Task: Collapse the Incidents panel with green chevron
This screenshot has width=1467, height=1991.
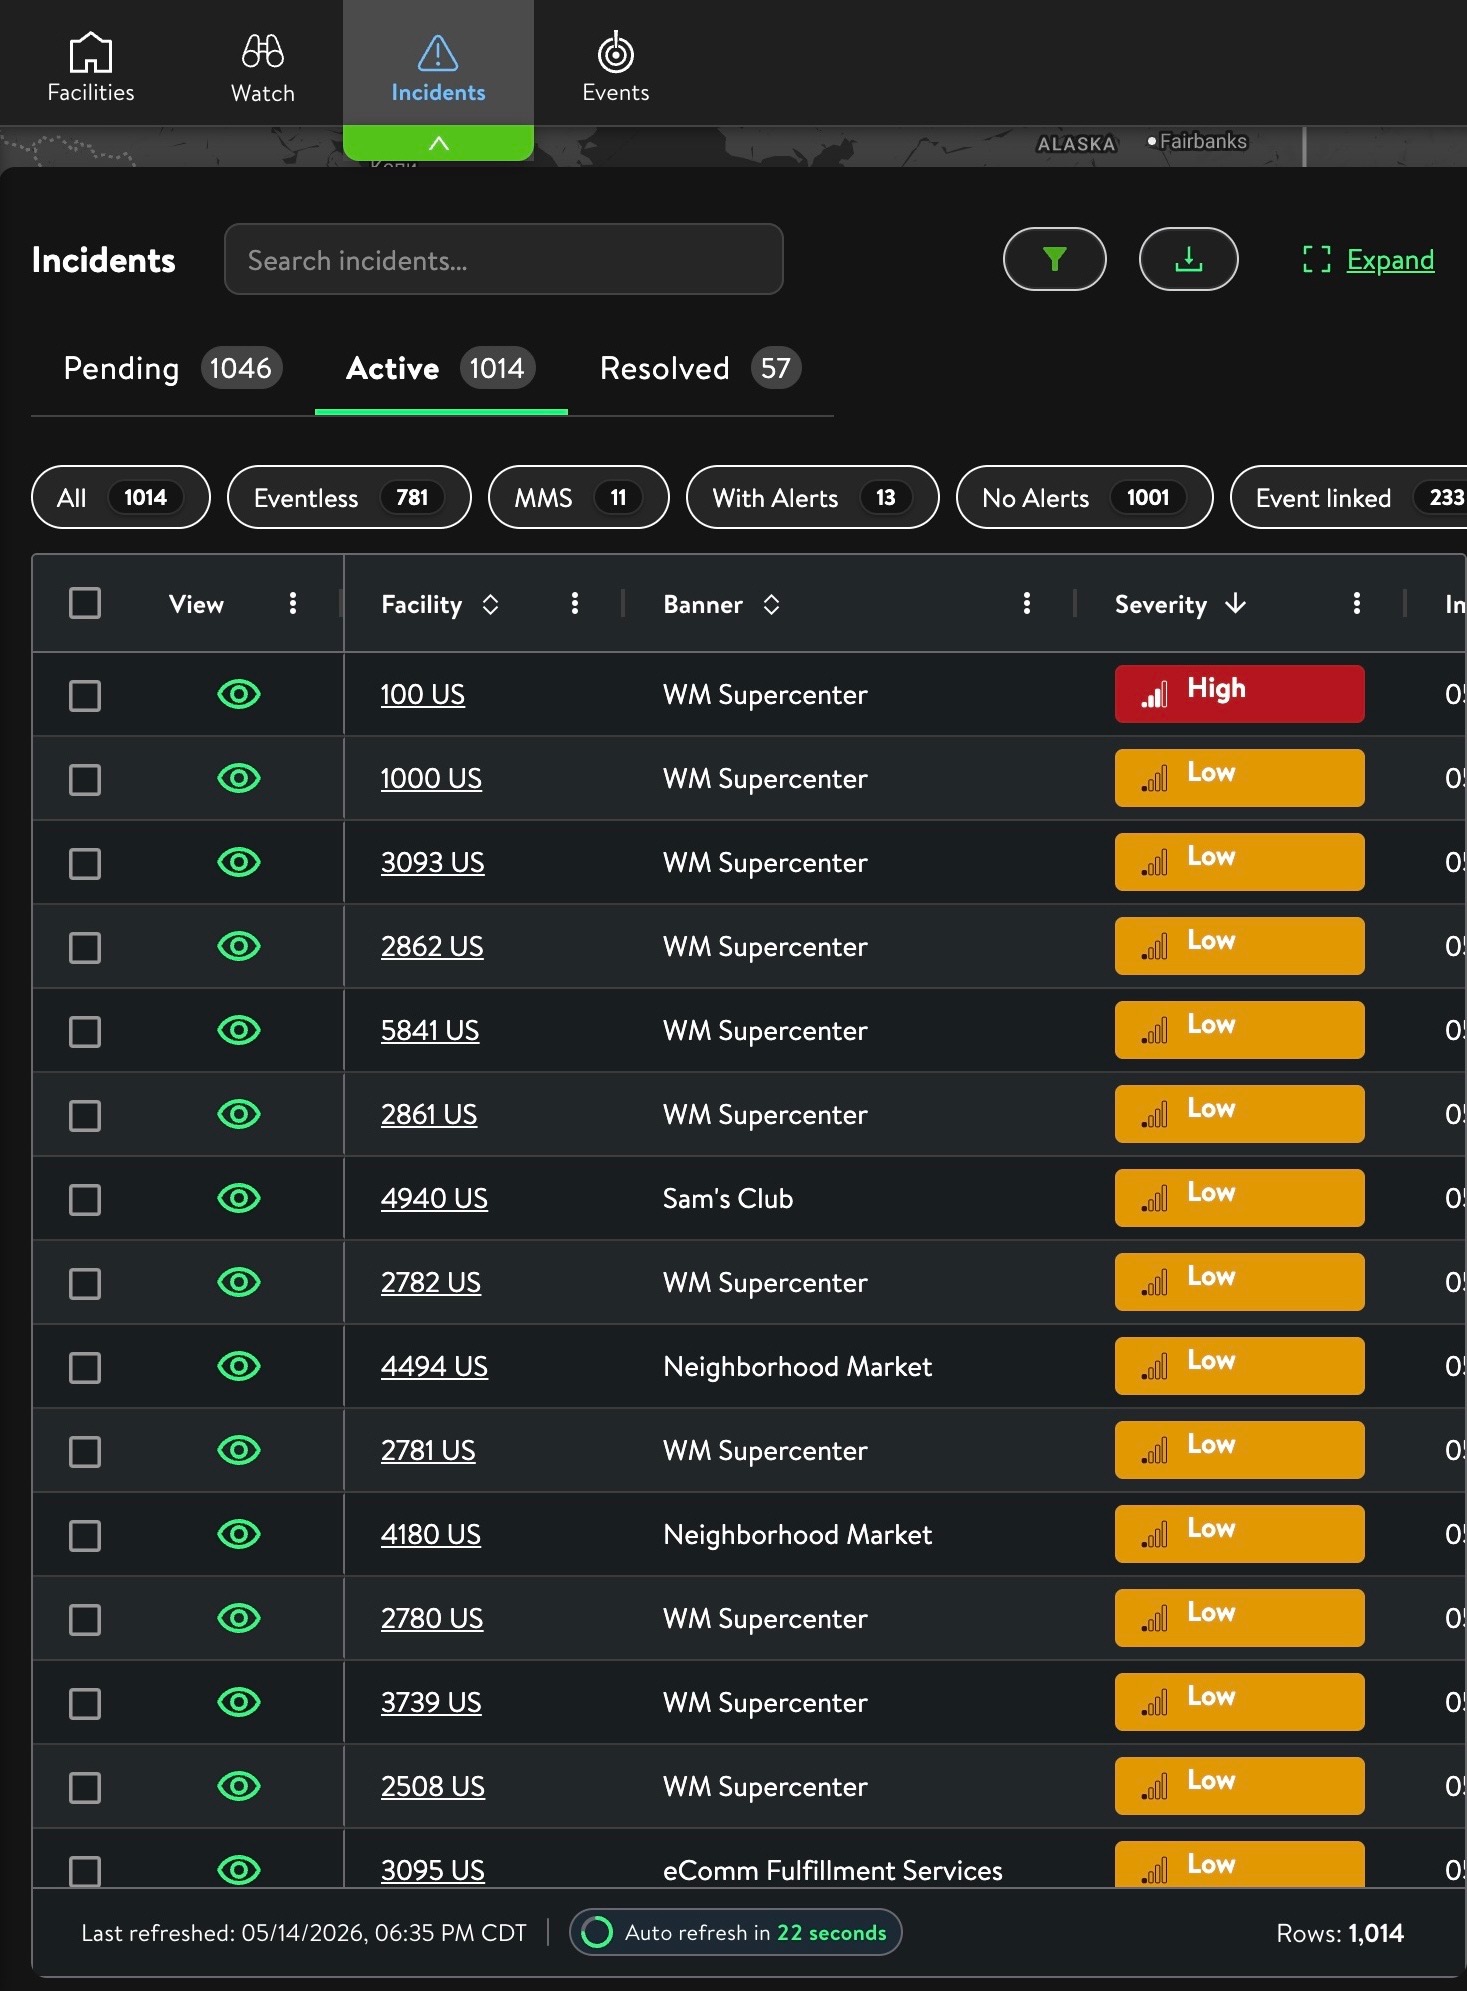Action: coord(438,143)
